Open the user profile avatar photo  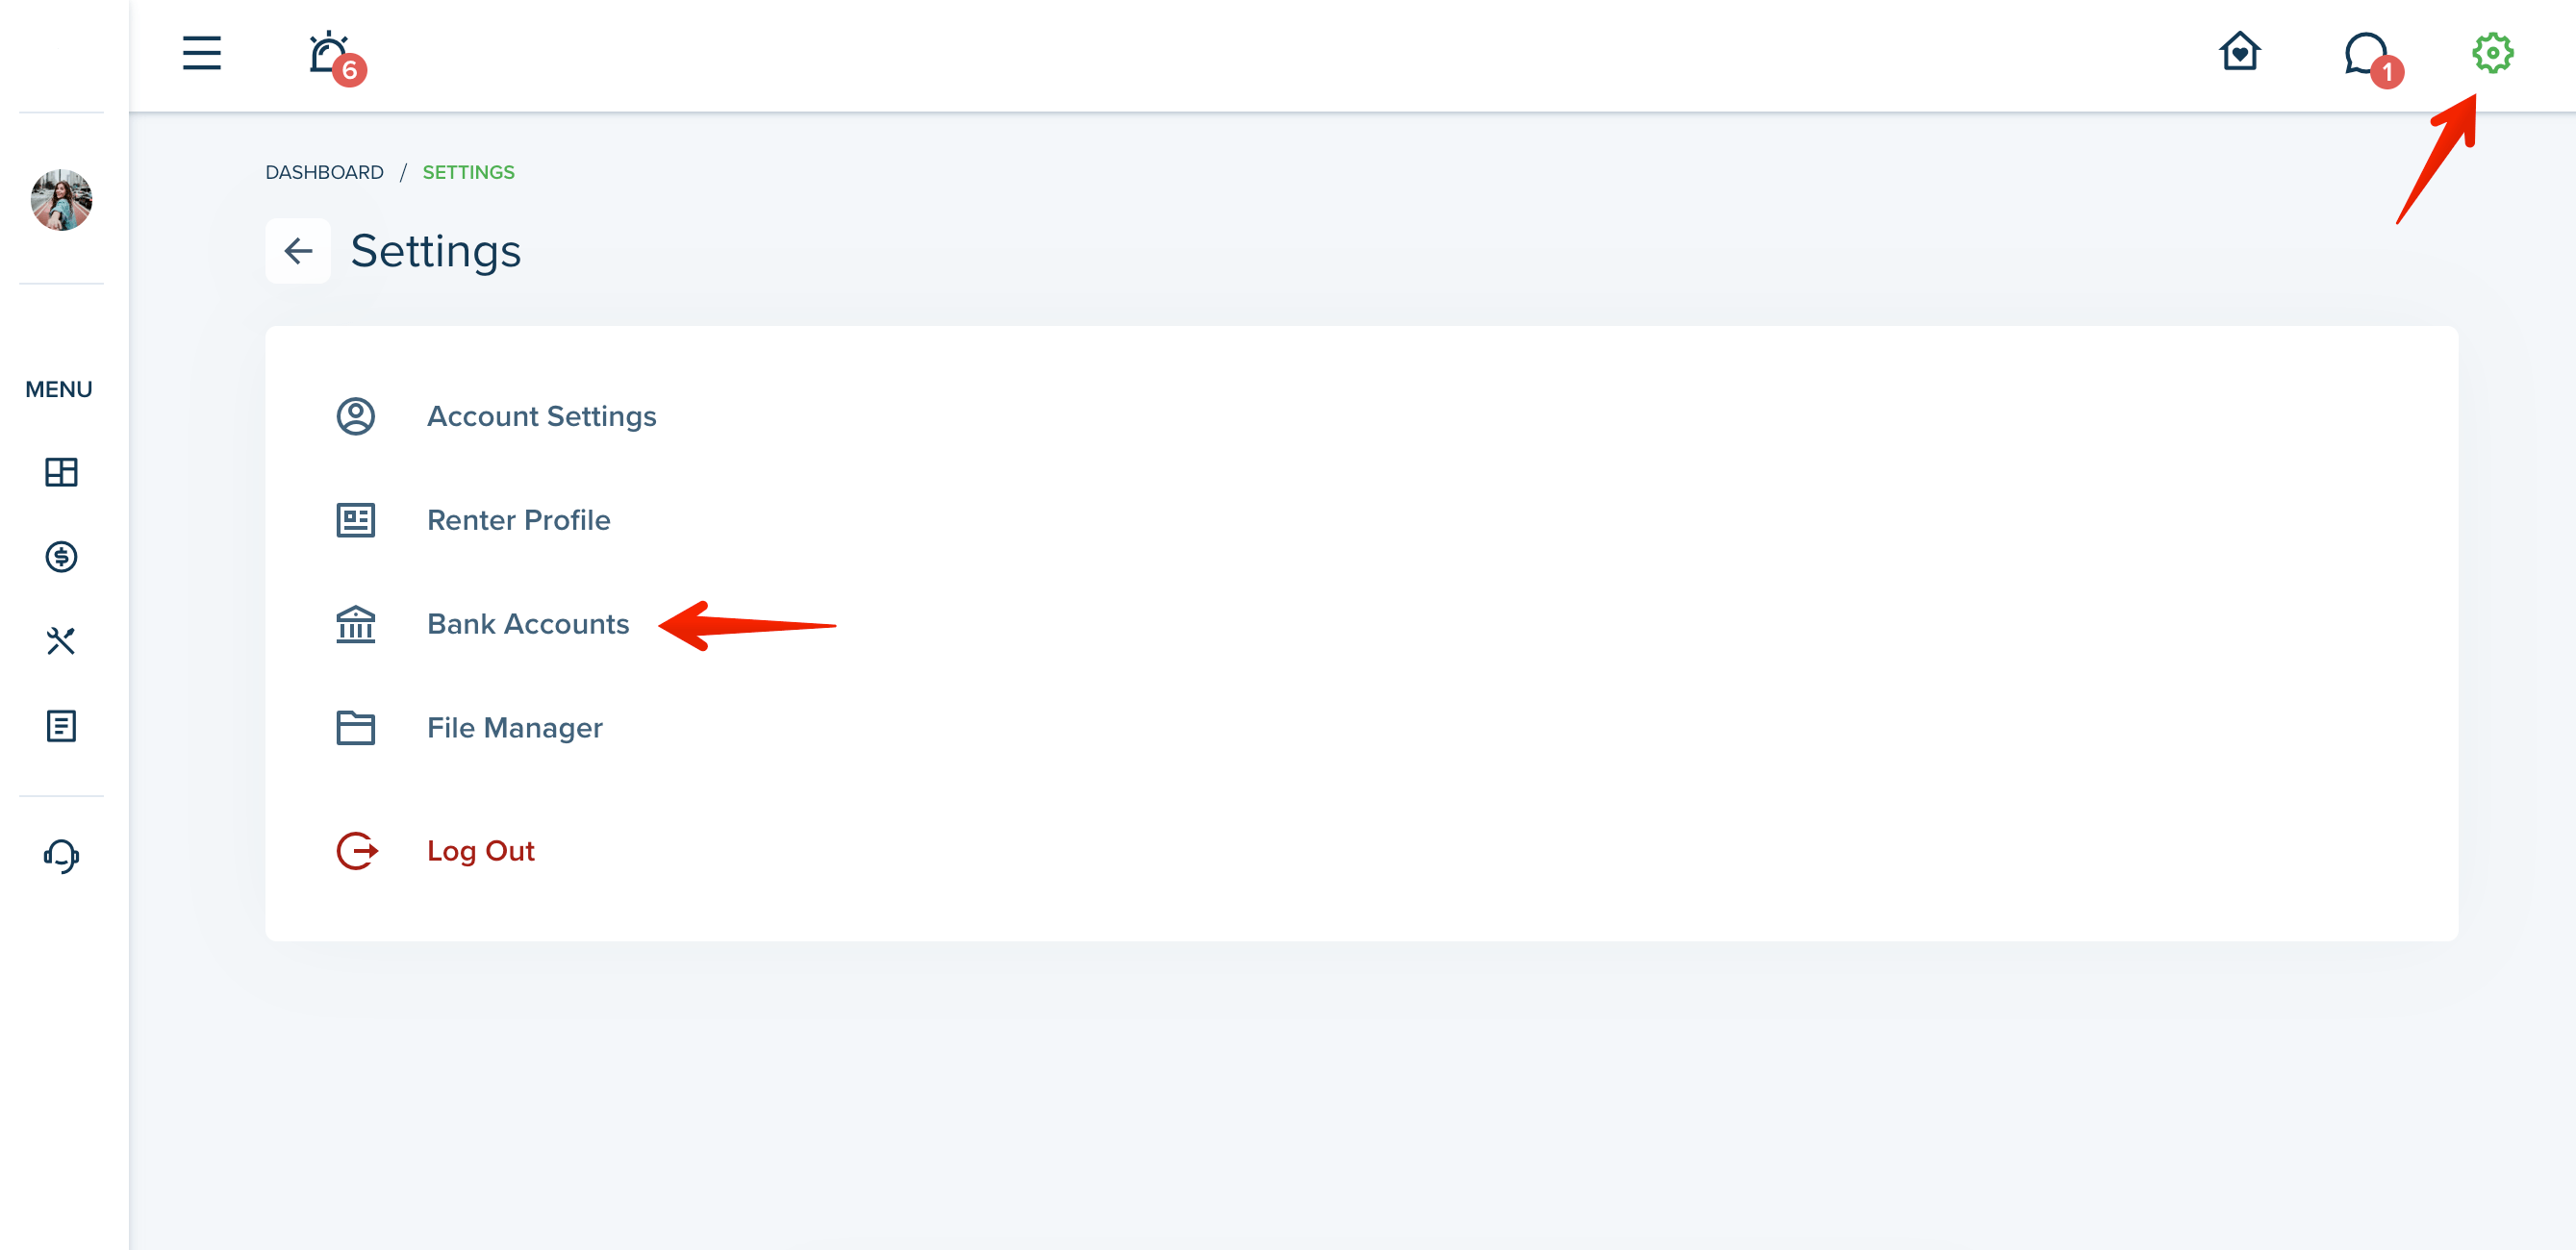coord(61,200)
